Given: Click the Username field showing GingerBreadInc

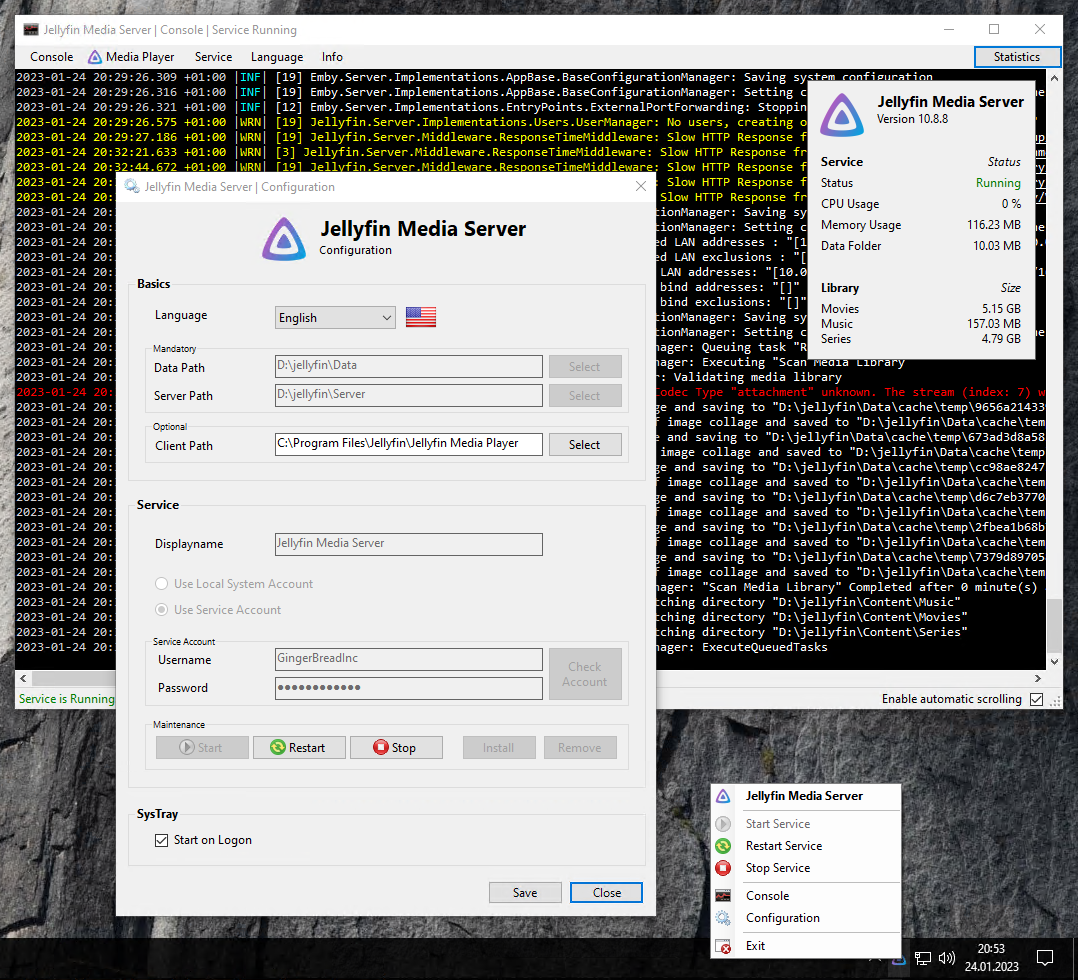Looking at the screenshot, I should [x=409, y=659].
